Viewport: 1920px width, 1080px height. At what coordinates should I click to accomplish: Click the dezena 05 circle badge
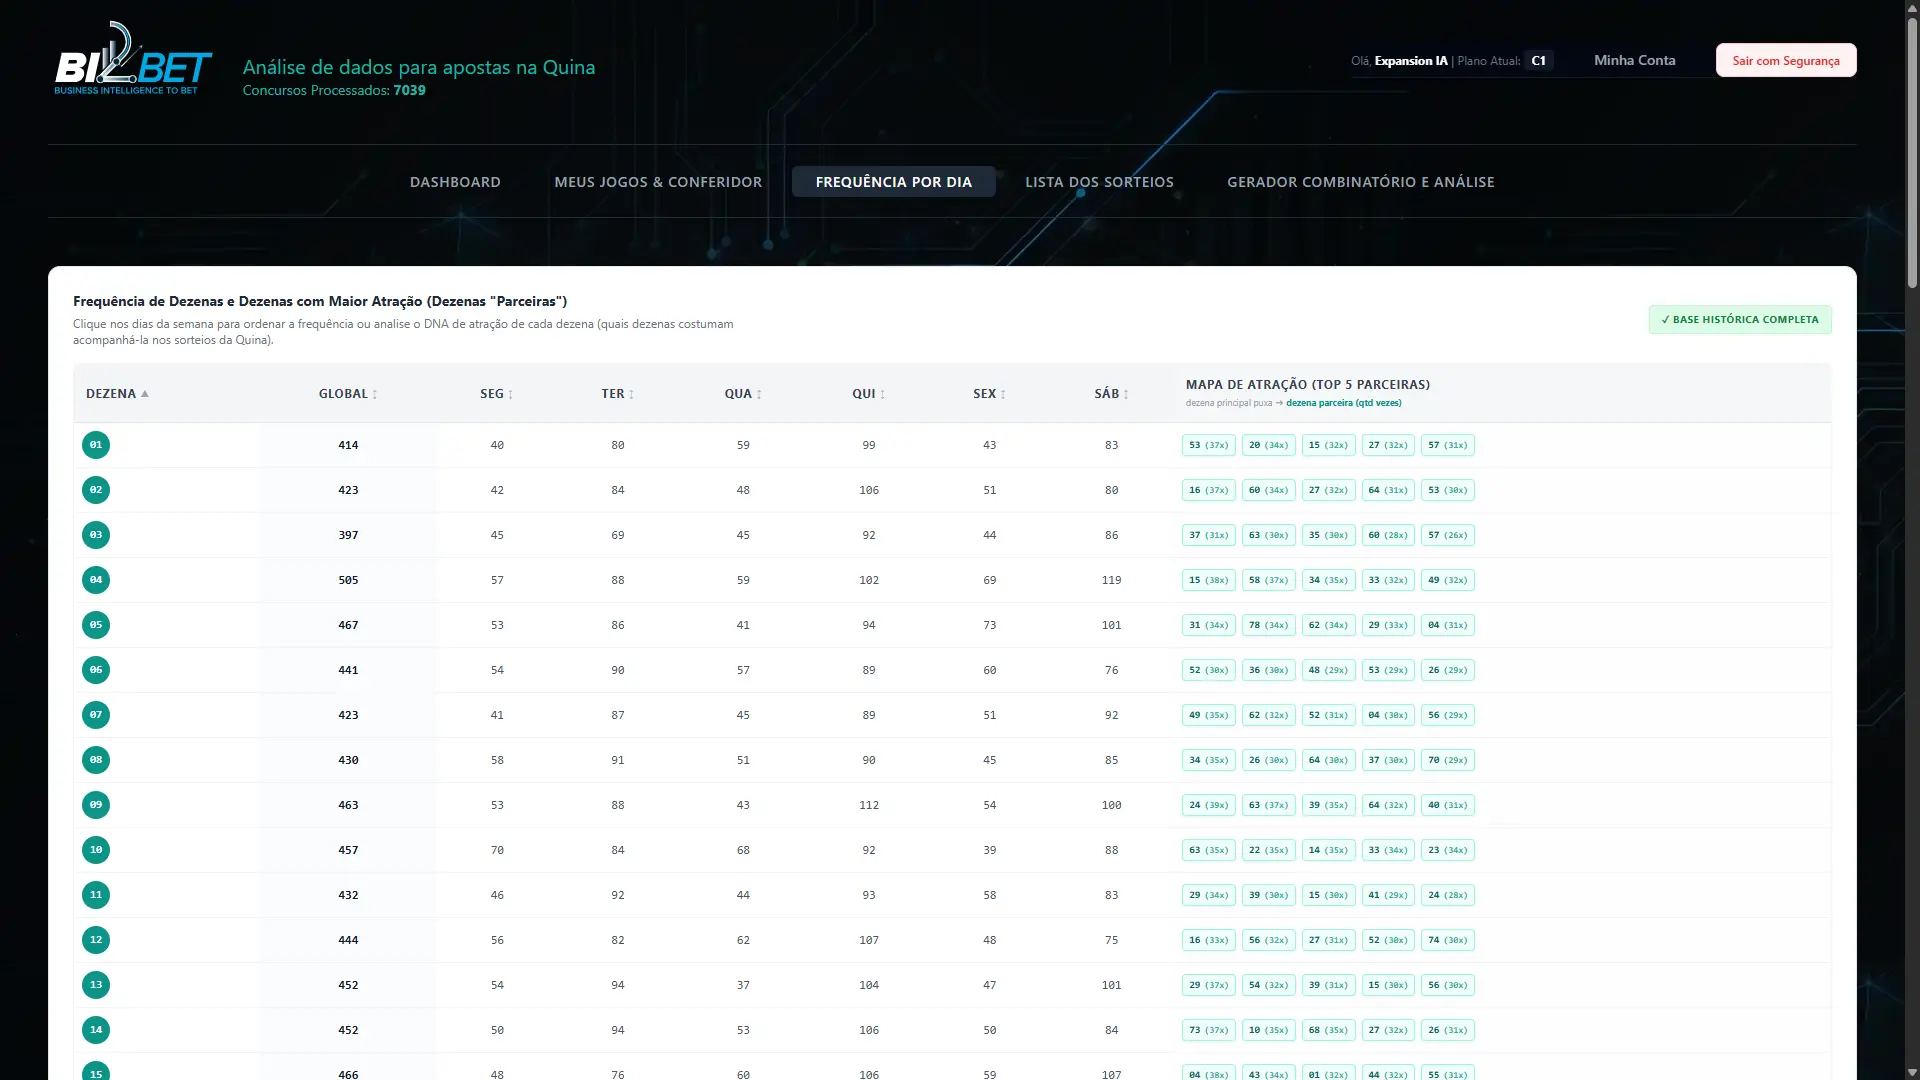click(96, 625)
